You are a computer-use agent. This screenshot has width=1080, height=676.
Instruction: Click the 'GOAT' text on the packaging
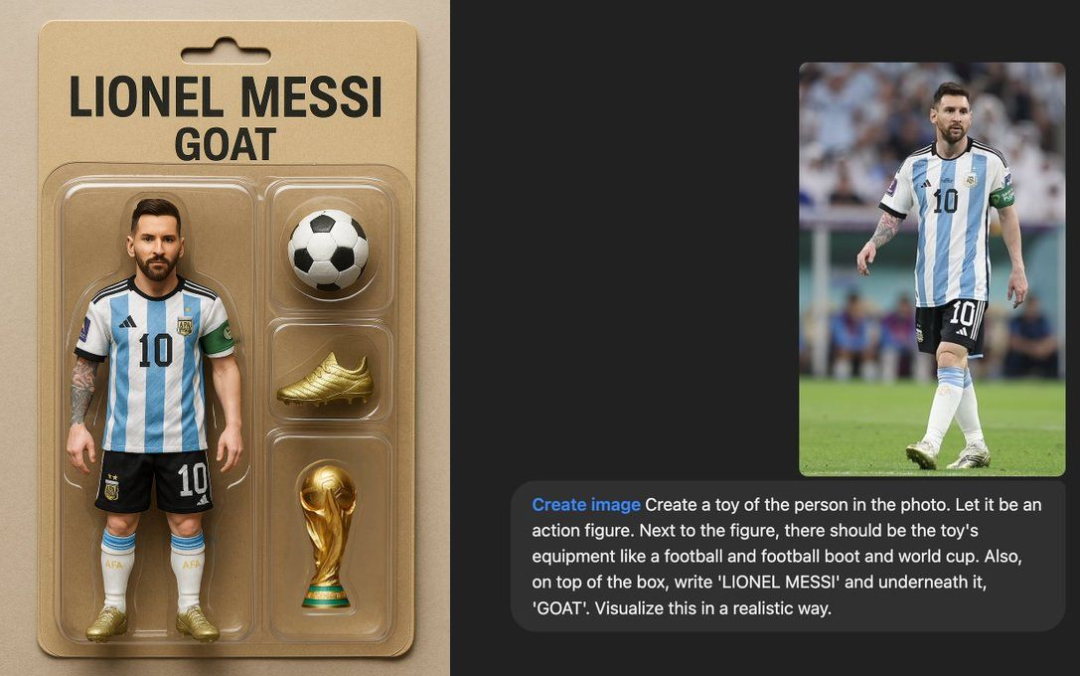tap(225, 144)
